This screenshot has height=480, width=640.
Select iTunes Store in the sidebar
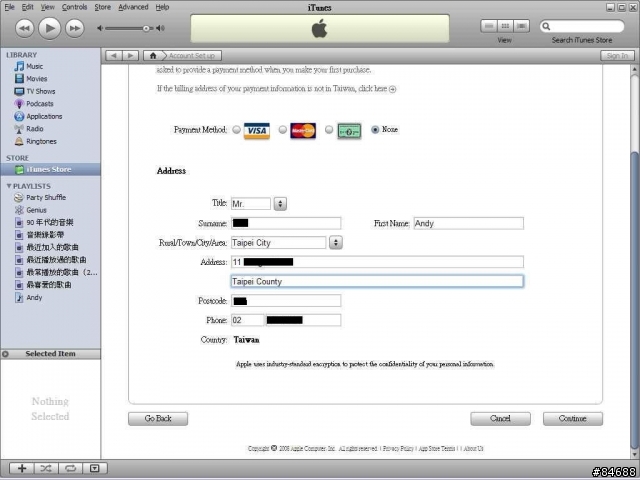(x=50, y=169)
